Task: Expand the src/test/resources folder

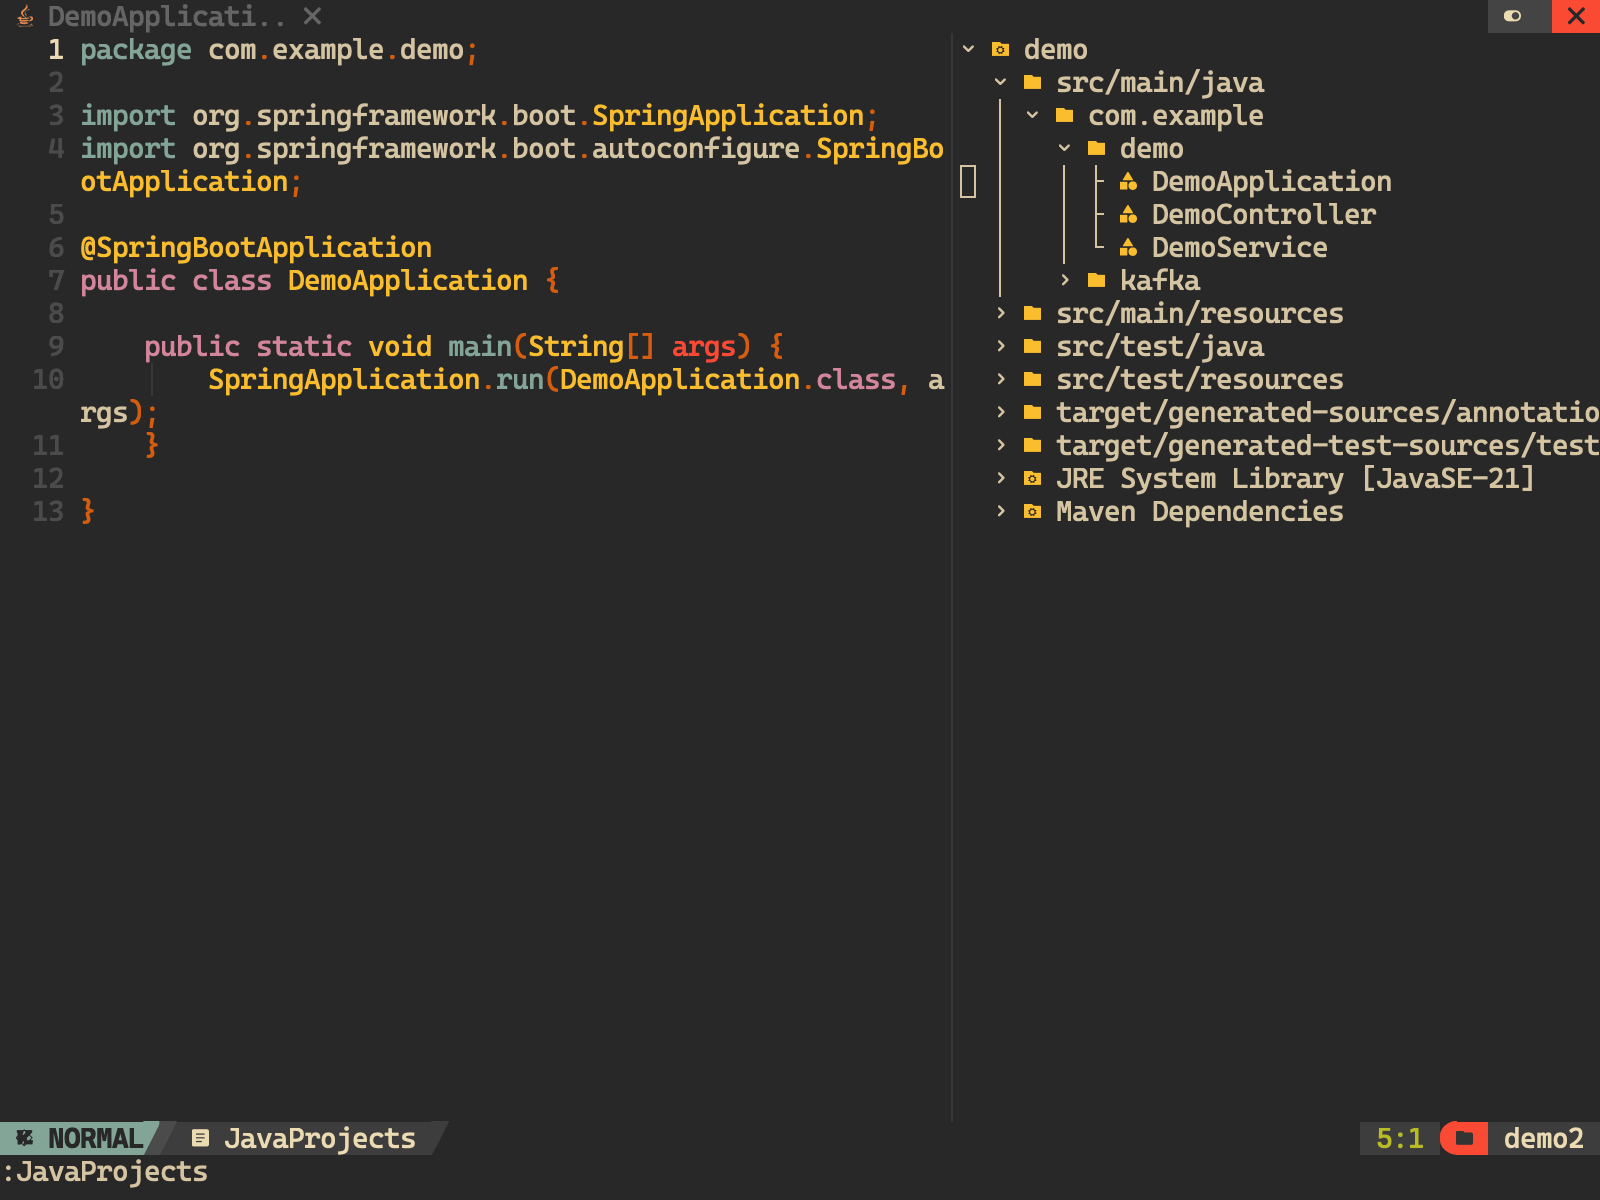Action: click(1000, 379)
